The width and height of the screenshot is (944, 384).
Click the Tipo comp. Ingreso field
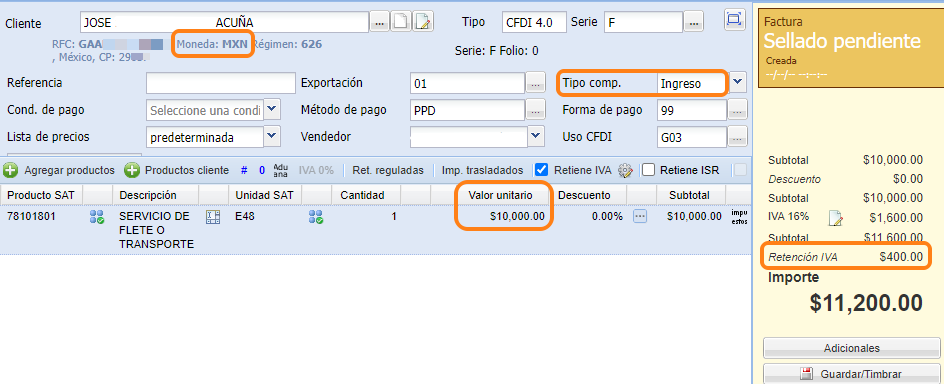pos(691,84)
